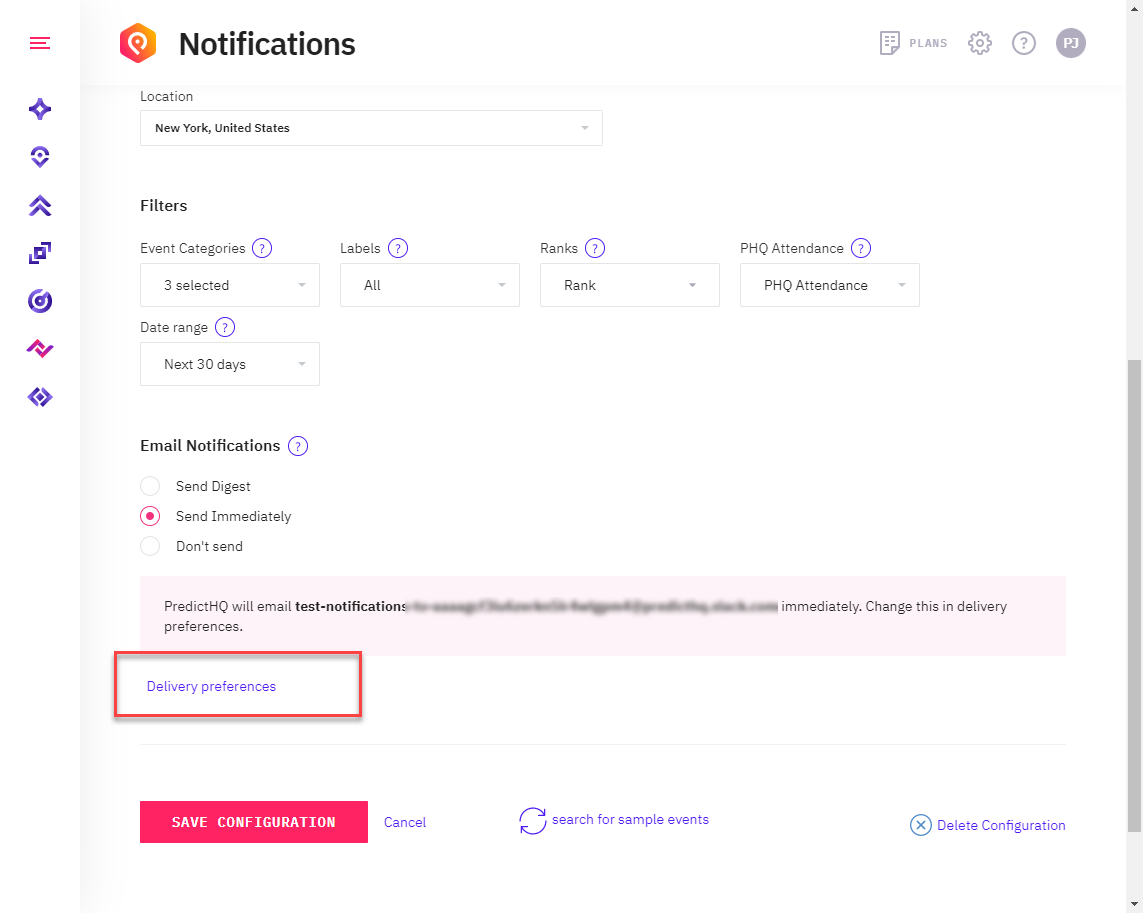Screen dimensions: 1143x913
Task: Select the Don't send radio option
Action: tap(150, 546)
